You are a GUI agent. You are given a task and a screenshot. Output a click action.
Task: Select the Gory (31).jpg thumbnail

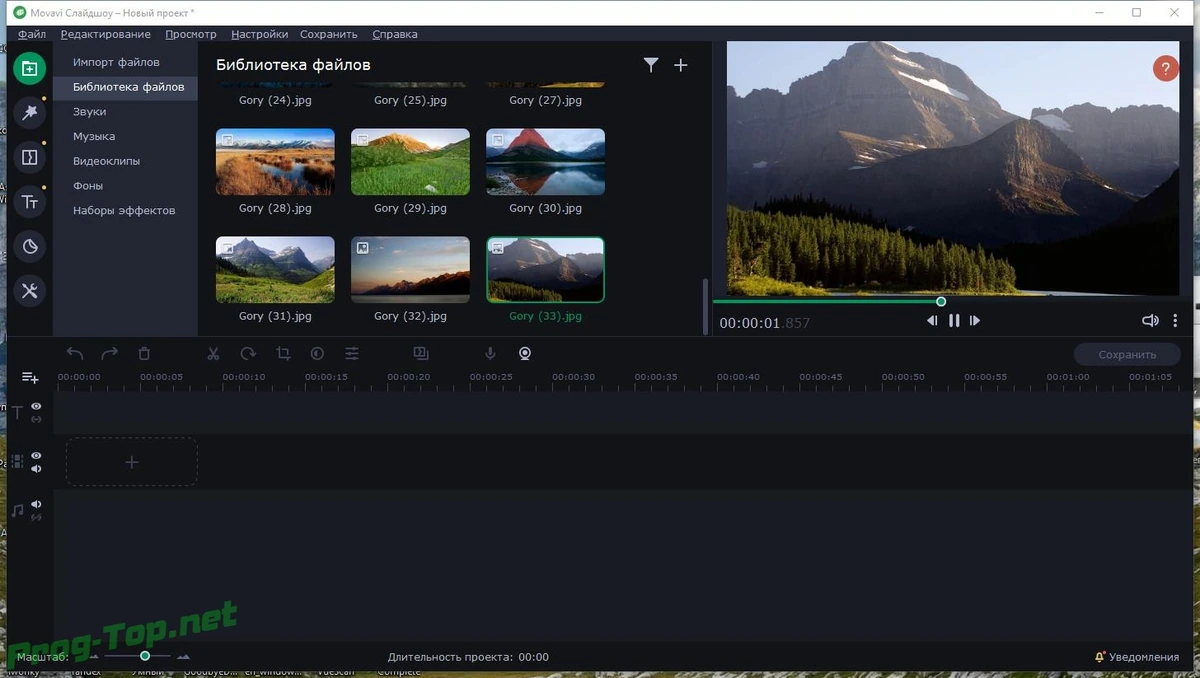(275, 270)
